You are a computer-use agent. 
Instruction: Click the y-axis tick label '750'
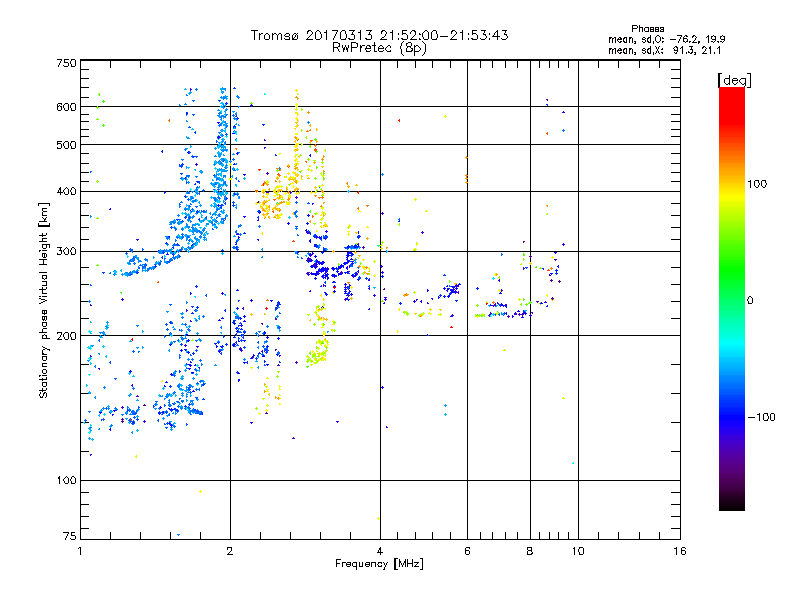[x=66, y=63]
